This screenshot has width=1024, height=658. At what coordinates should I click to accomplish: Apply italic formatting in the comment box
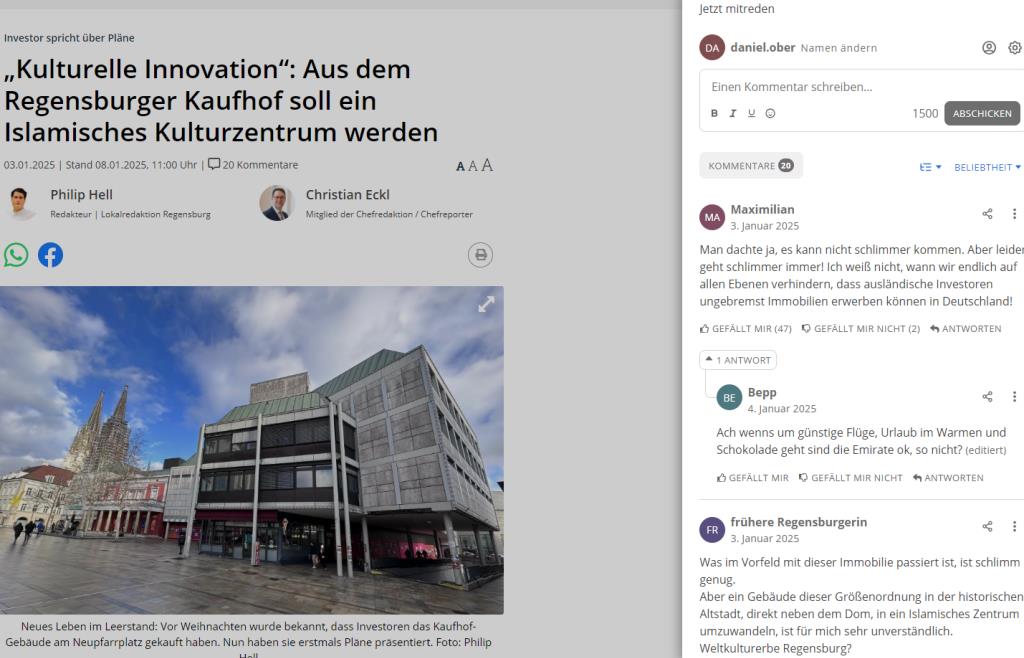click(733, 113)
